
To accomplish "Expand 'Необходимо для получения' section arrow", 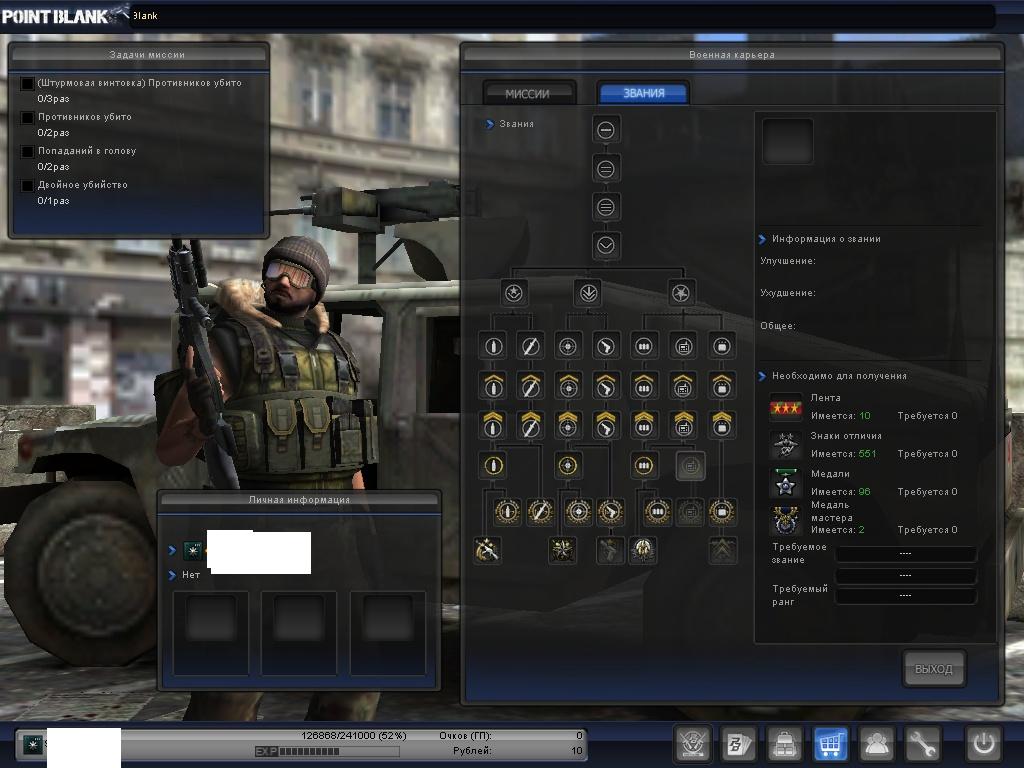I will (x=762, y=376).
